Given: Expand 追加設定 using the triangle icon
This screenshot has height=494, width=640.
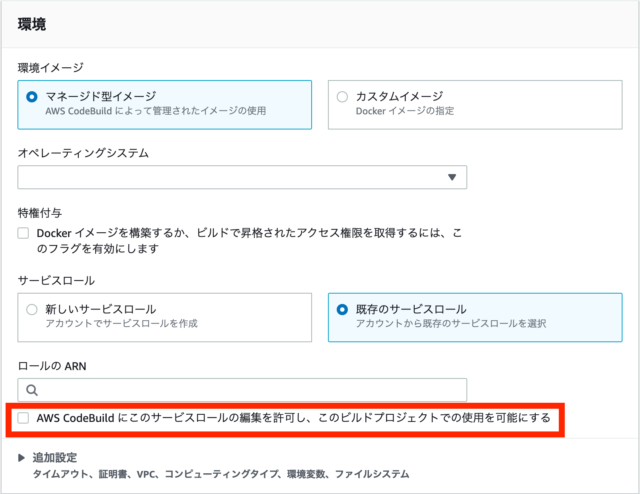Looking at the screenshot, I should 22,458.
